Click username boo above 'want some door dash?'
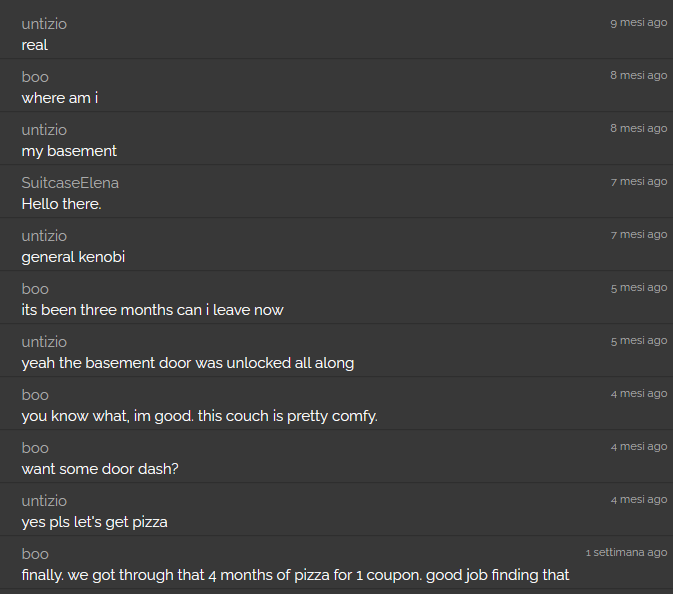Viewport: 673px width, 594px height. click(35, 448)
